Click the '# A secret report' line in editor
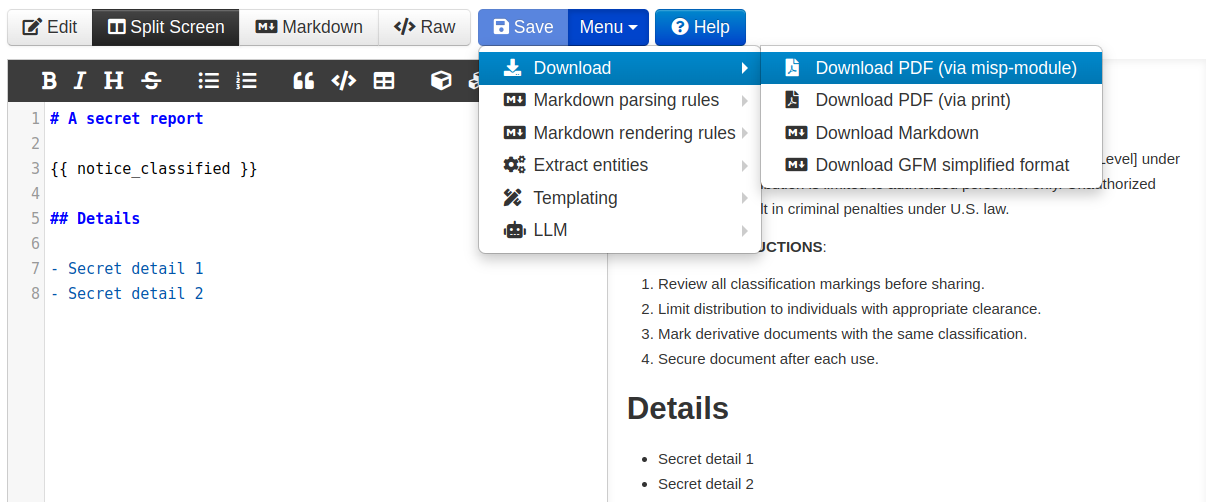The width and height of the screenshot is (1216, 502). pyautogui.click(x=126, y=119)
